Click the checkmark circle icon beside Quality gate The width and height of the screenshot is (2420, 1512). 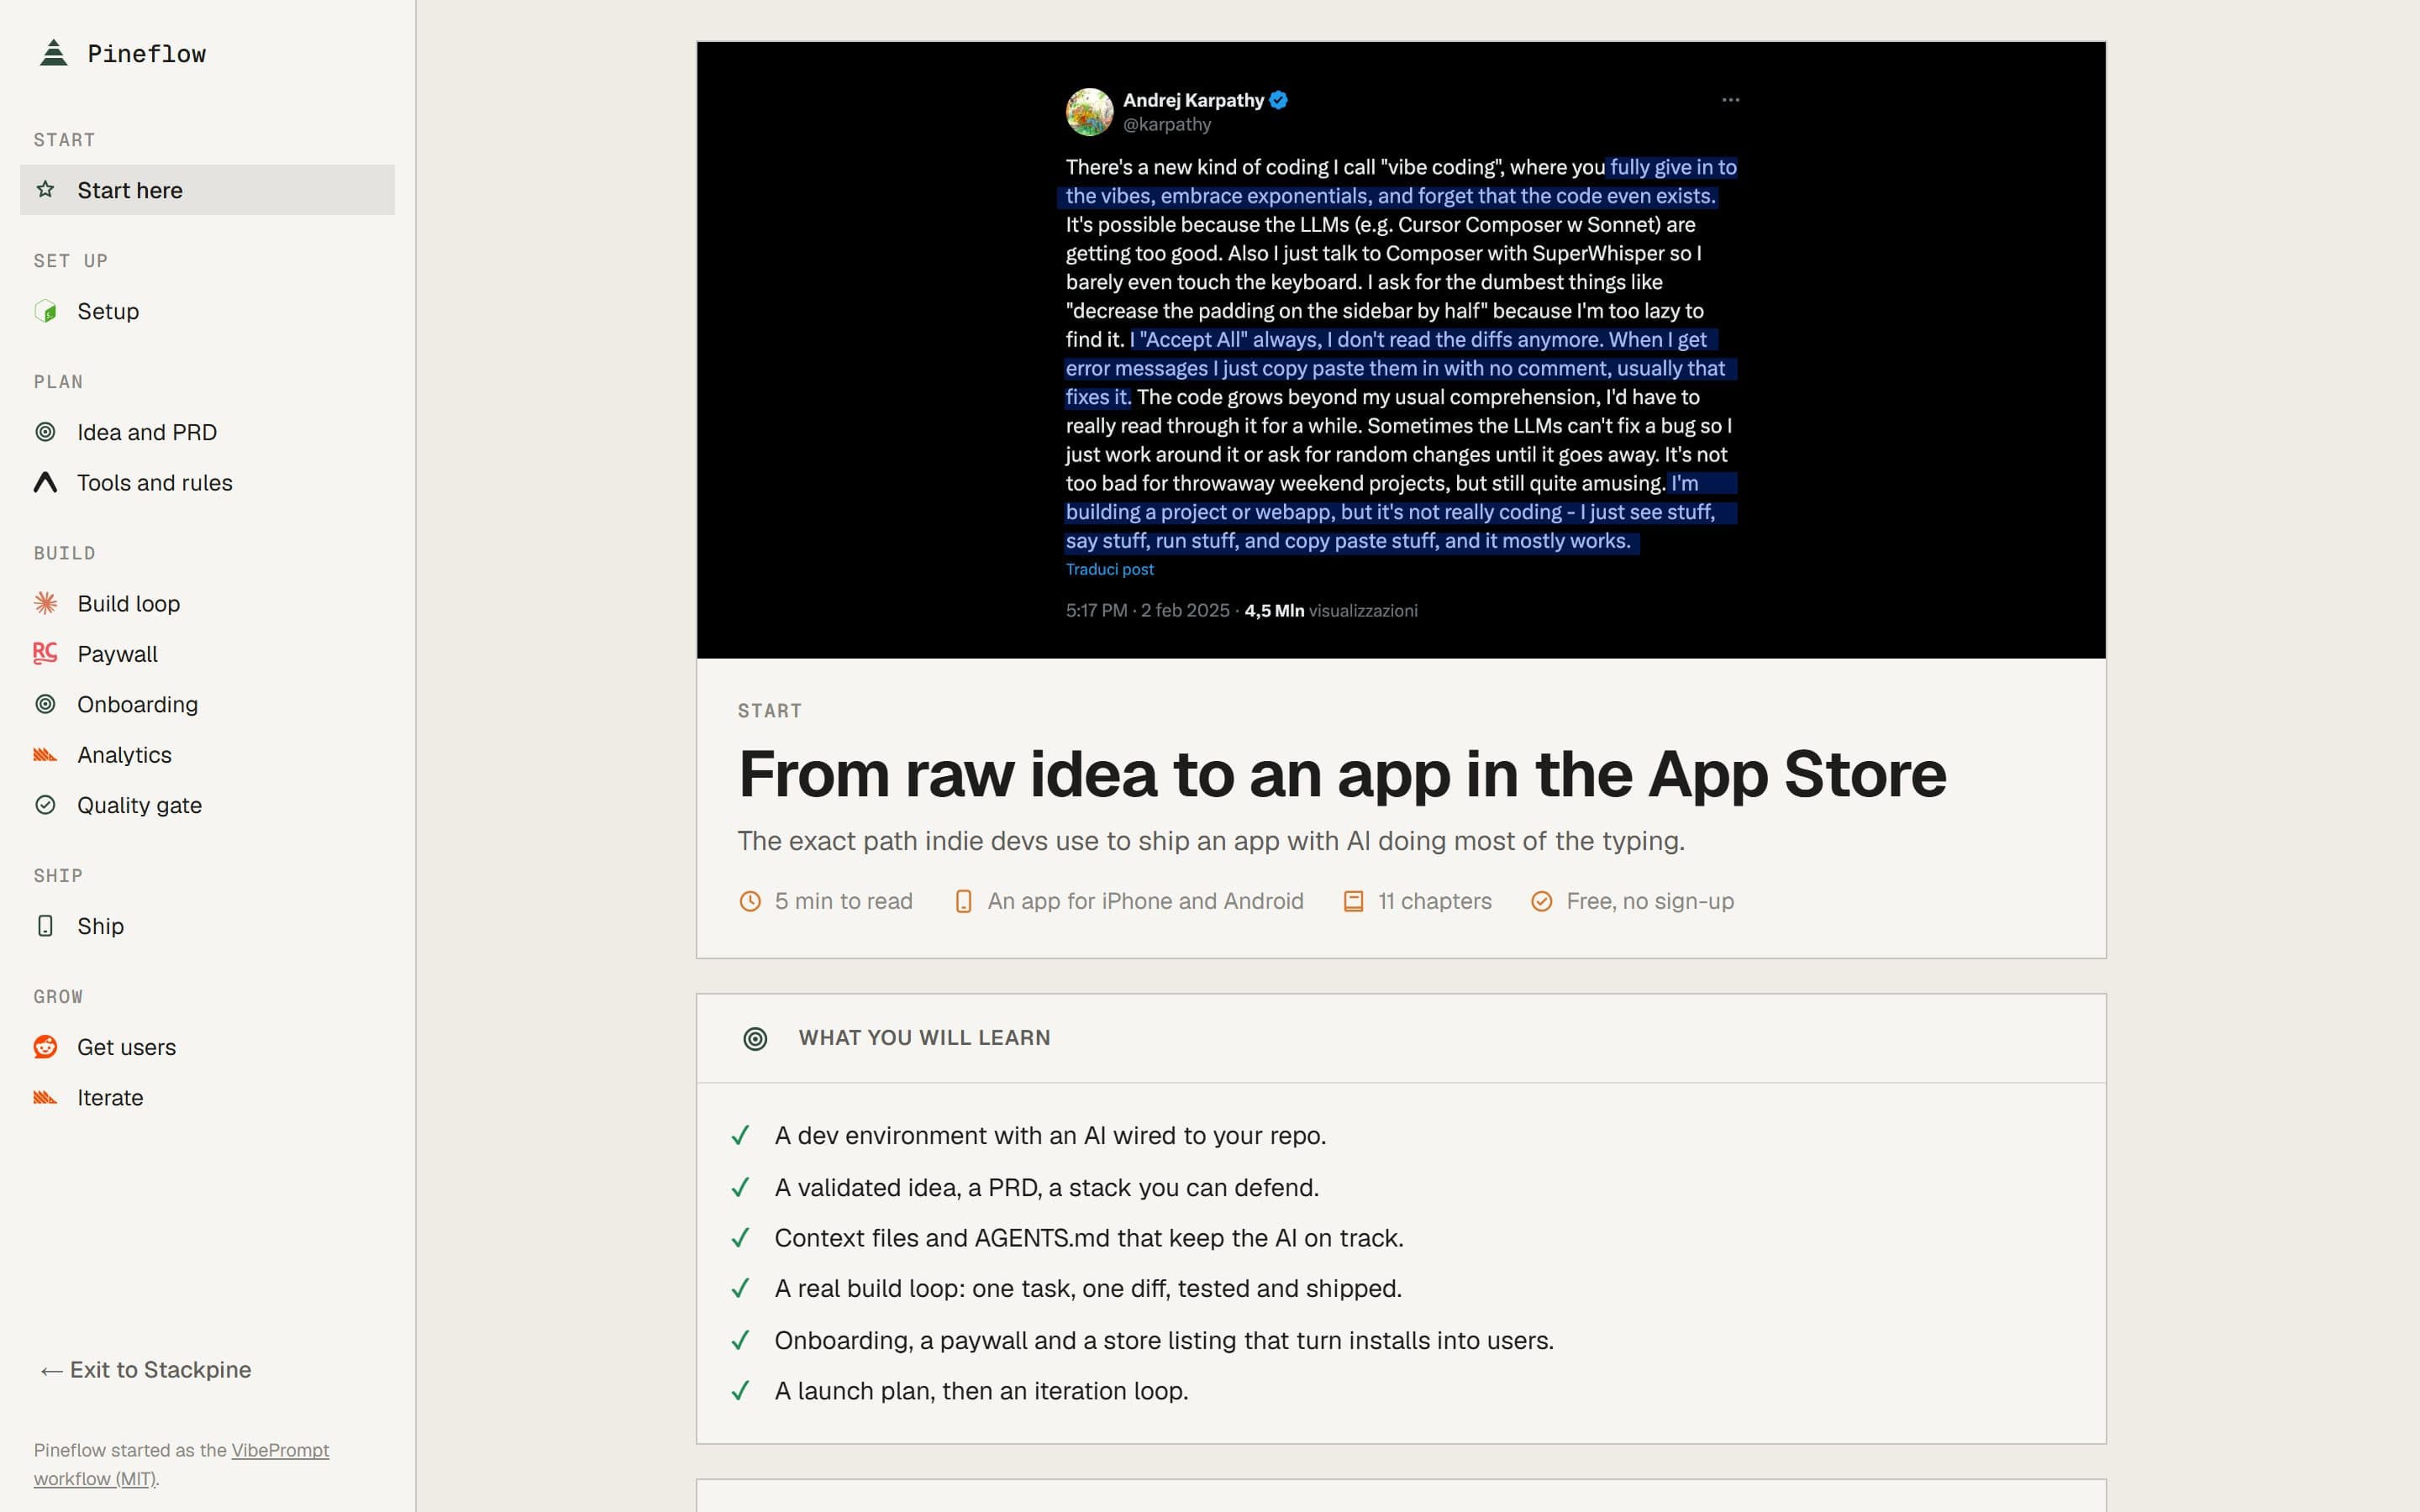[45, 805]
